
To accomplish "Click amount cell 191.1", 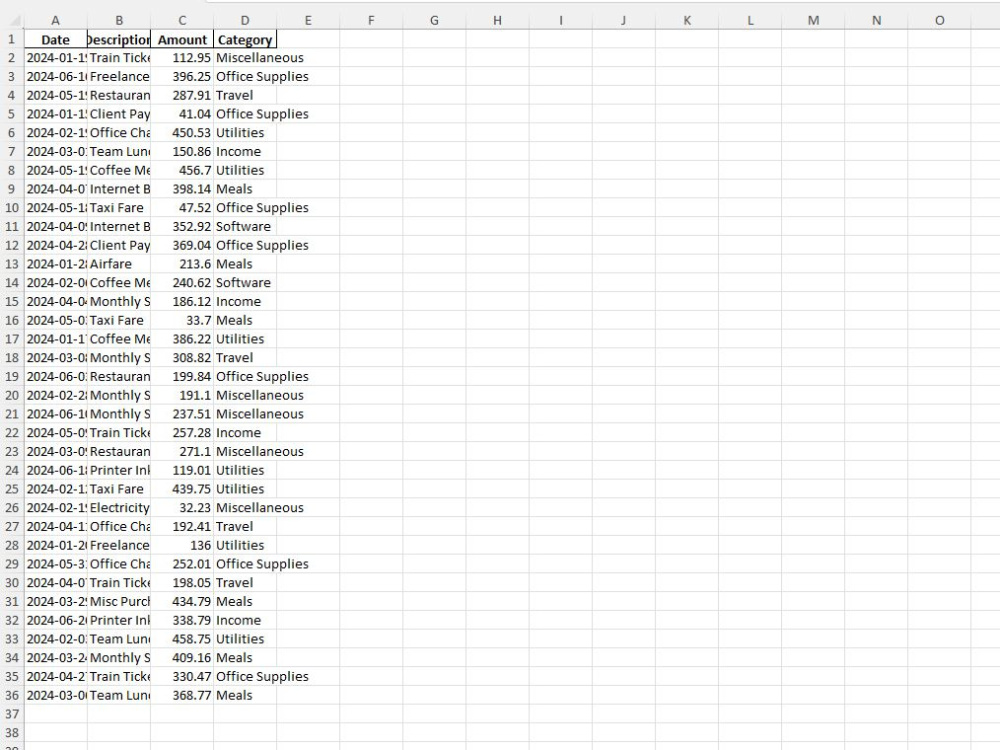I will [x=182, y=395].
